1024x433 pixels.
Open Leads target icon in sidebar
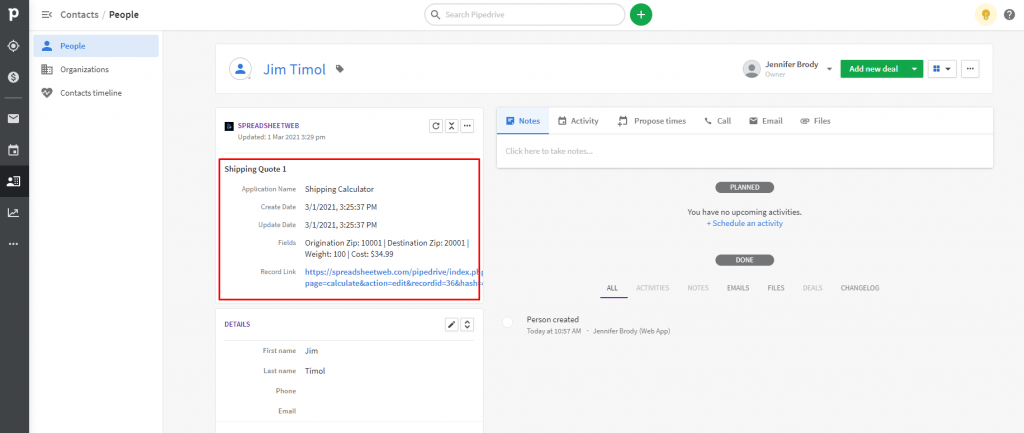point(14,46)
